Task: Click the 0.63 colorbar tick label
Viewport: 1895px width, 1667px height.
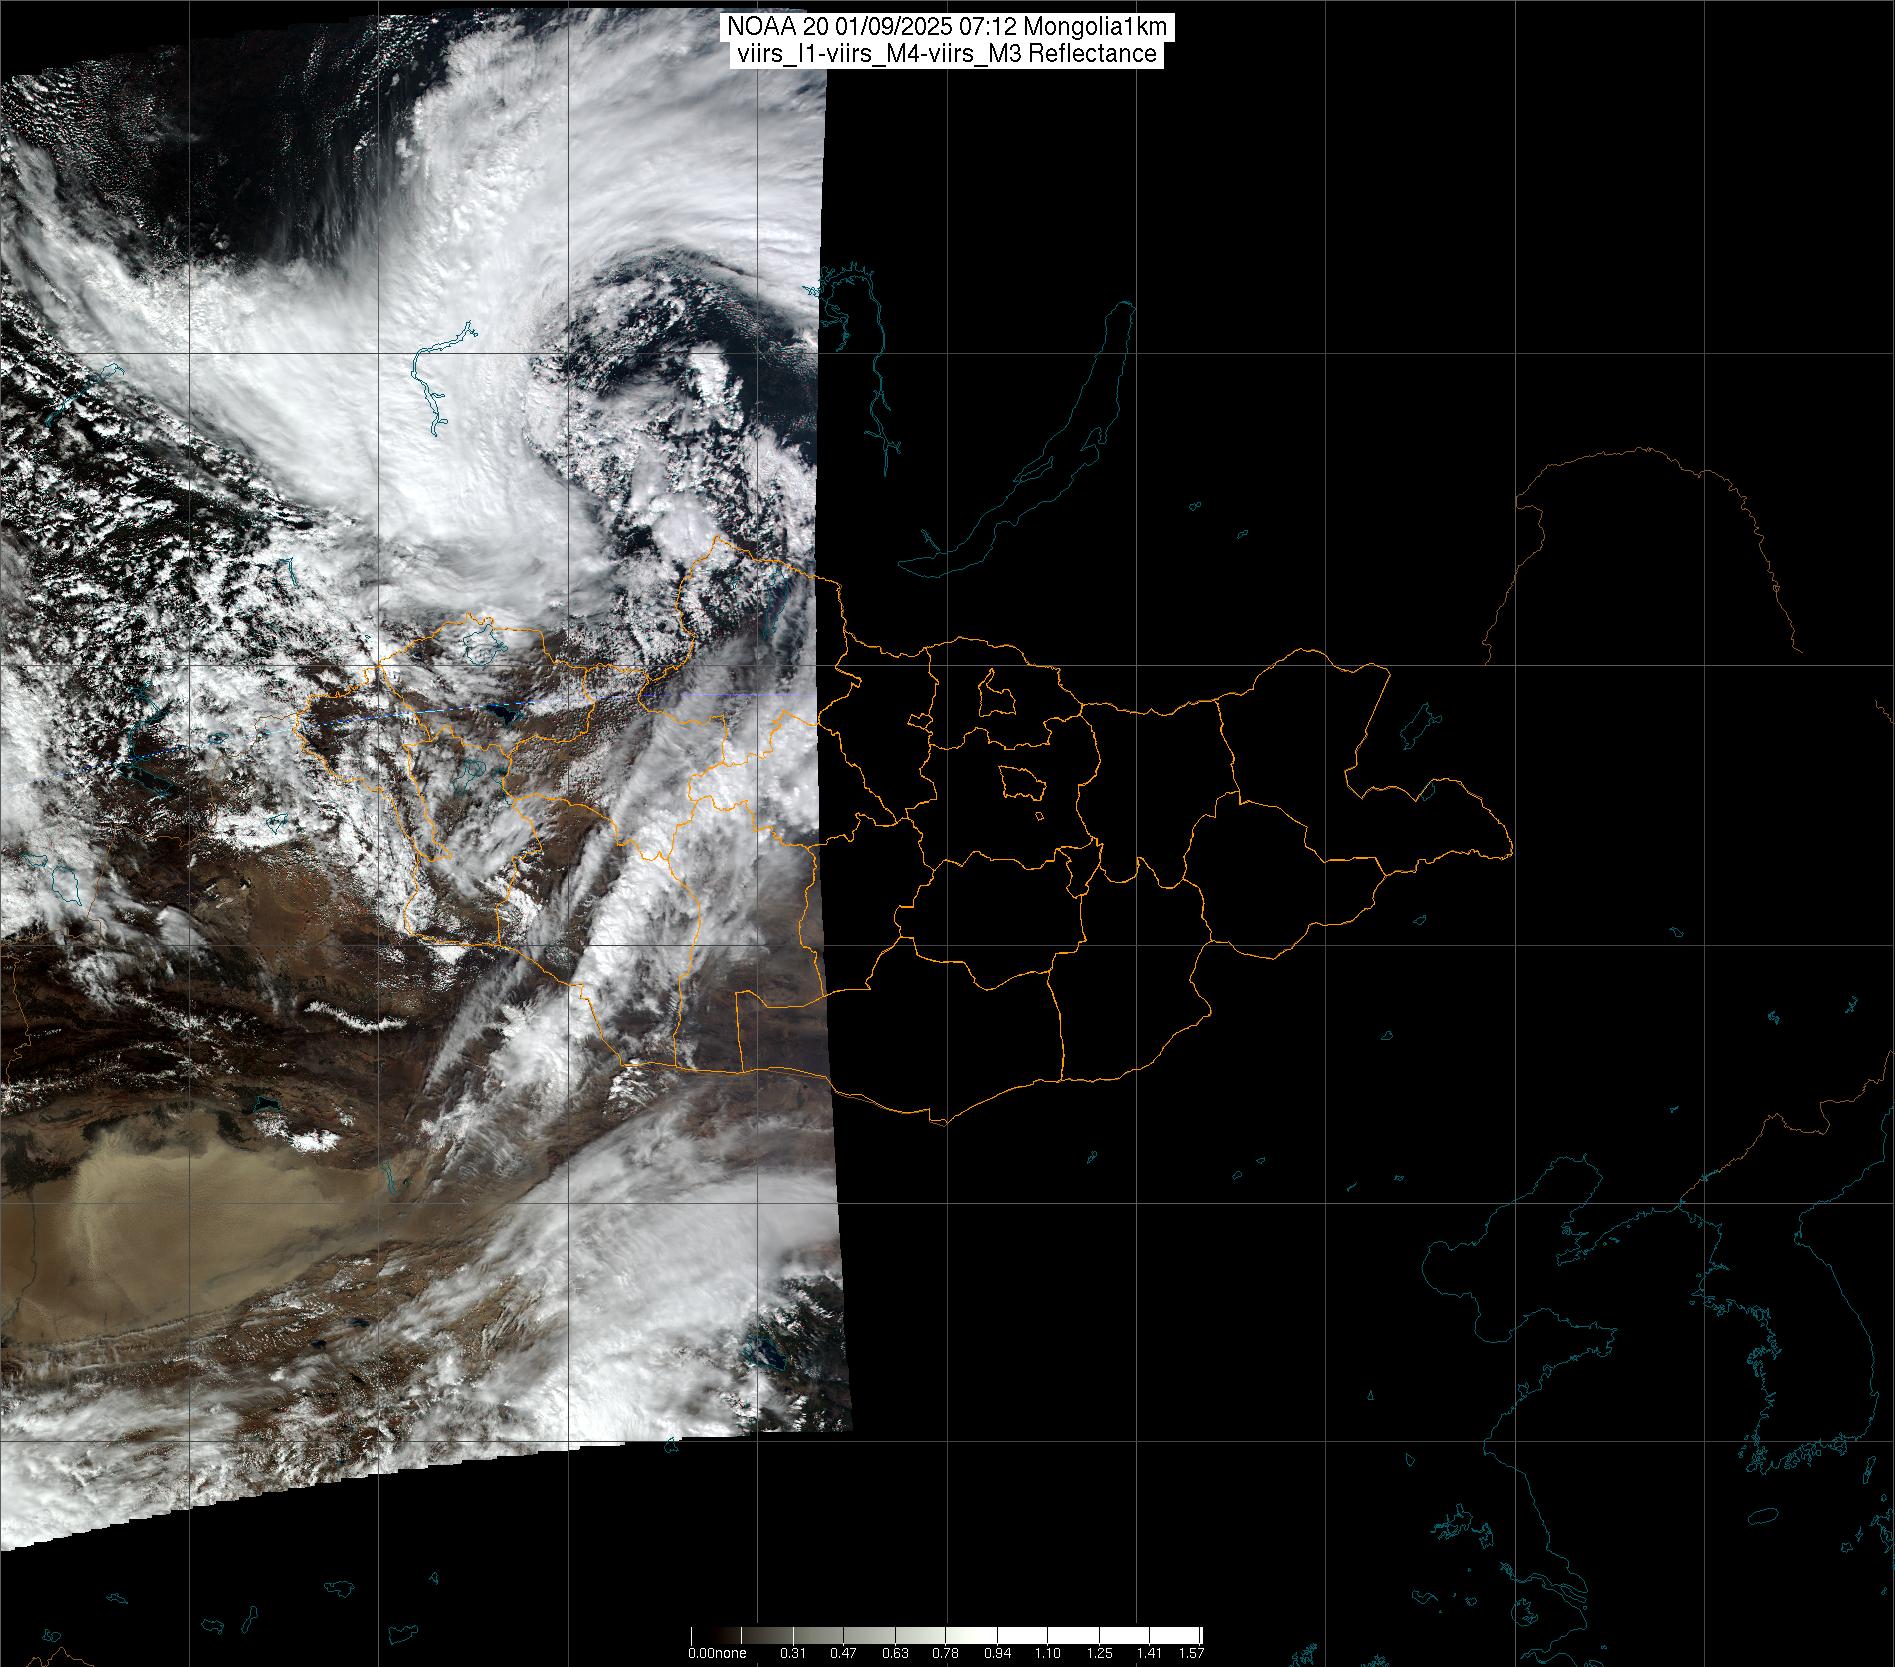Action: click(894, 1653)
